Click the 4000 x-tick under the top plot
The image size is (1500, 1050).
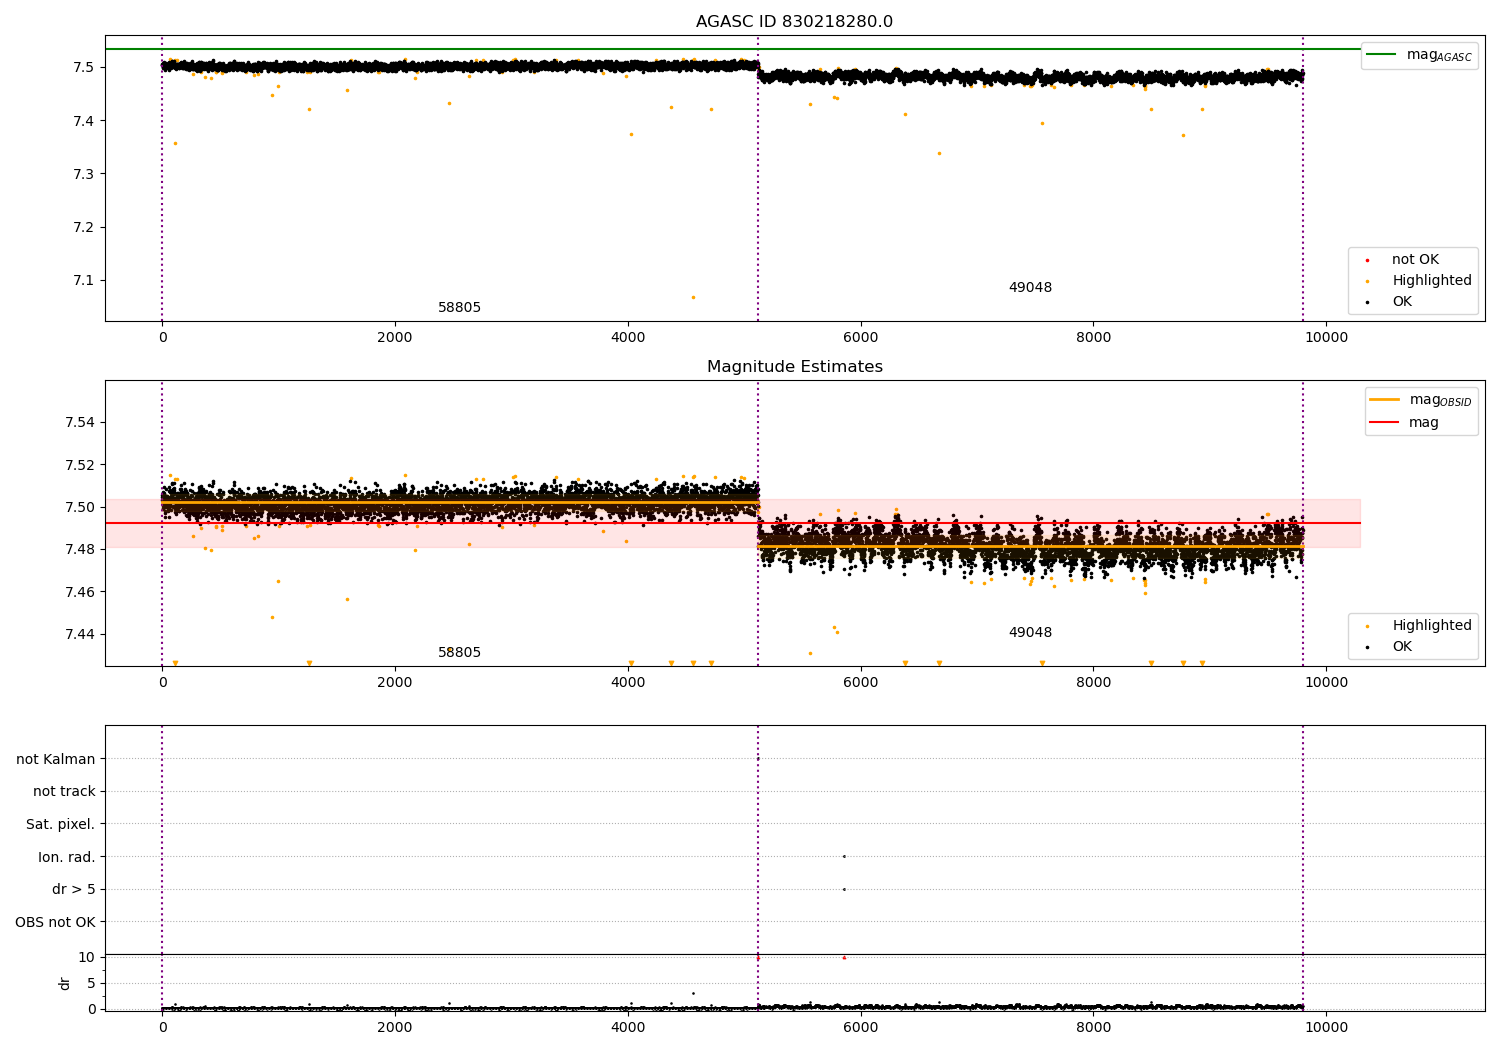pos(628,338)
